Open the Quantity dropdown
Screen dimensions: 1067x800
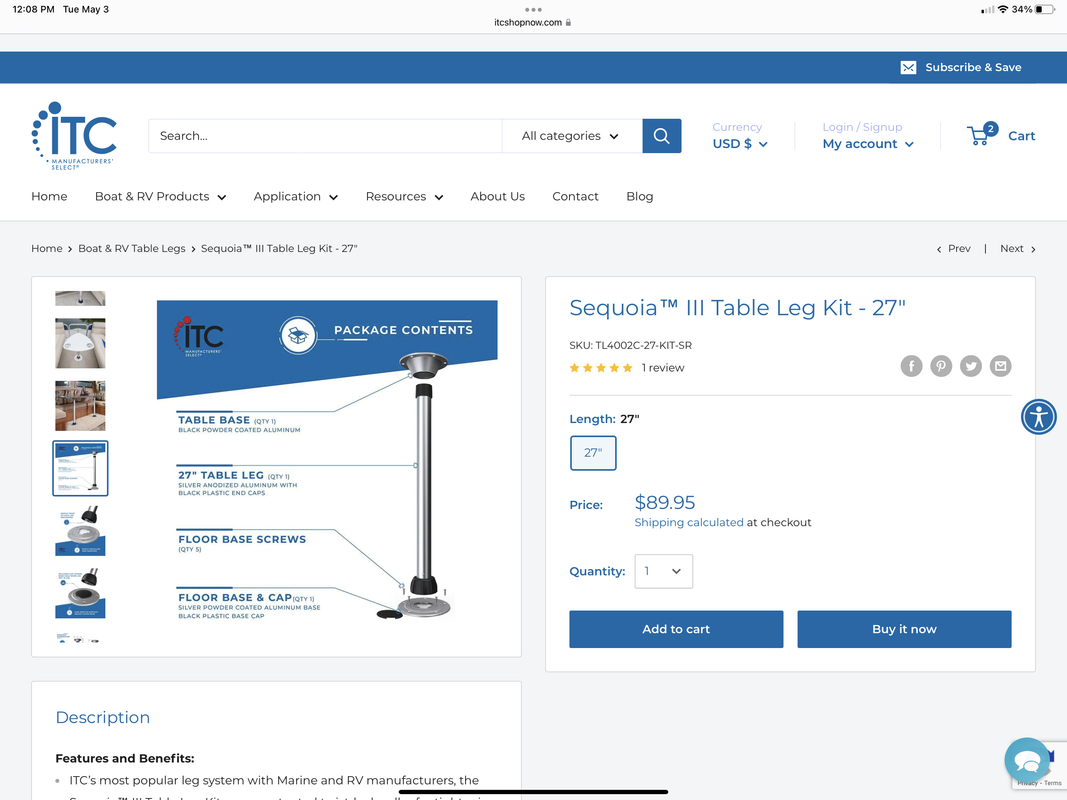click(x=663, y=571)
